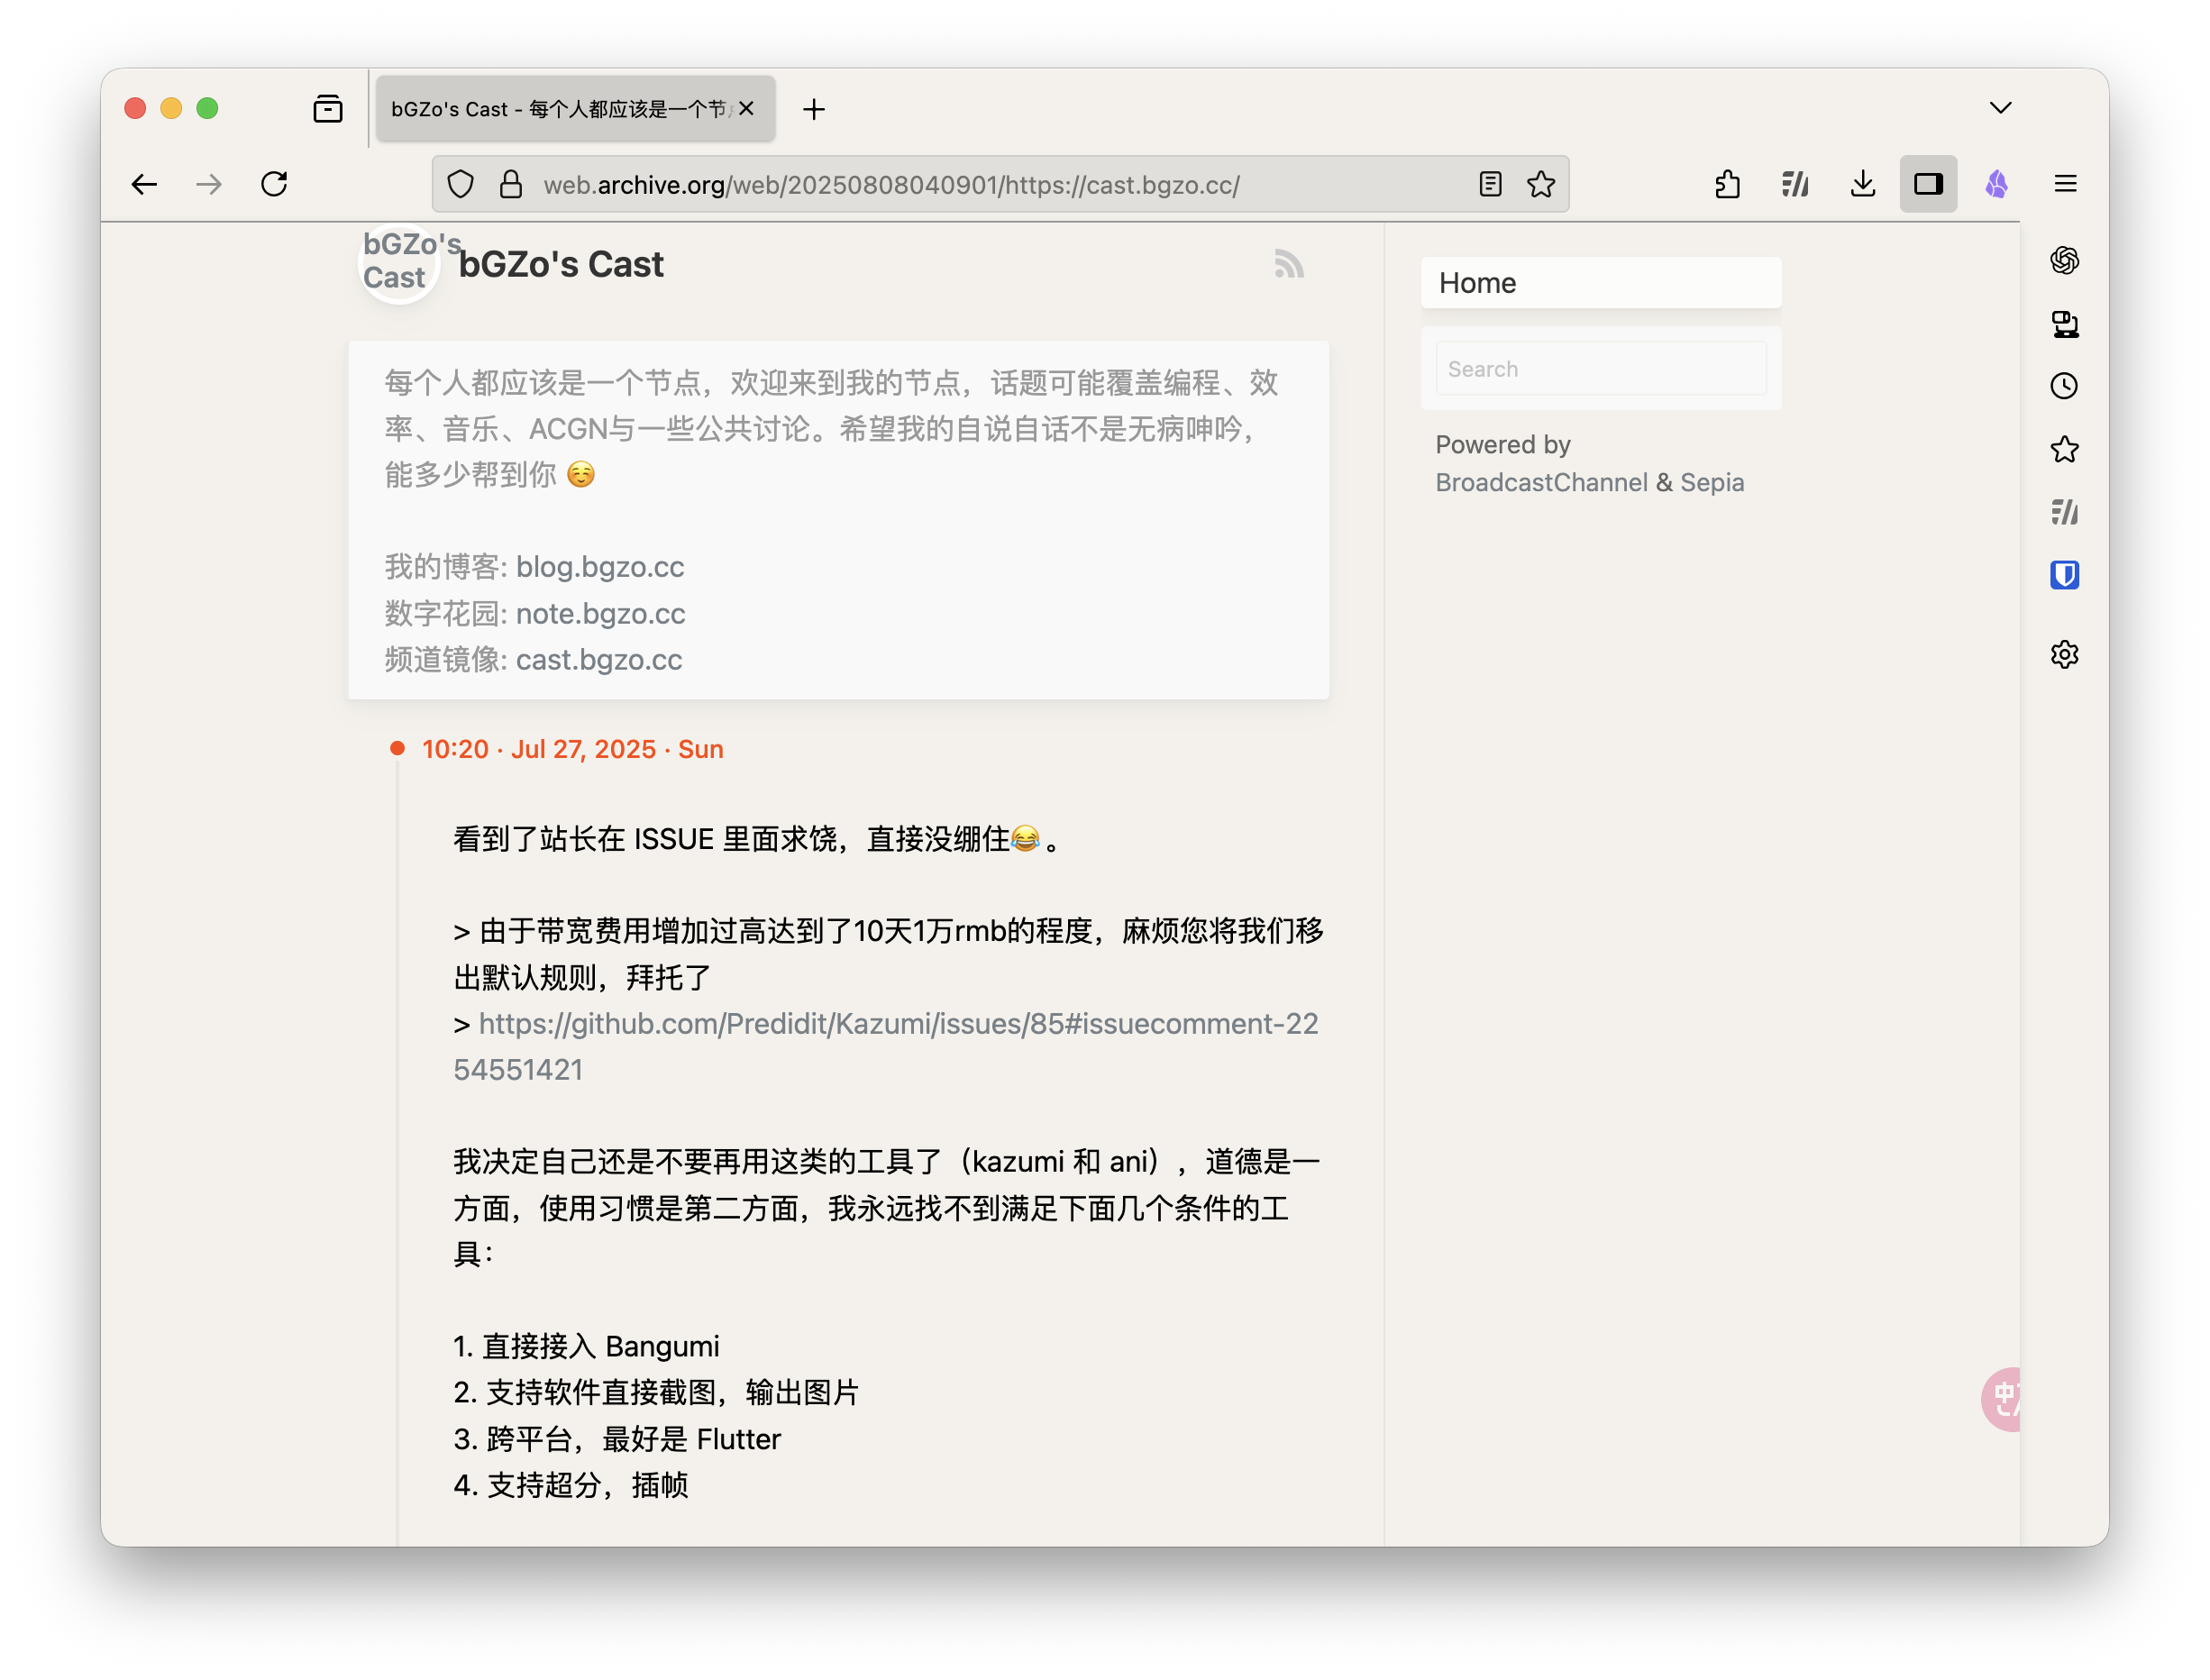Open Bitwarden sidebar shield icon

[x=2064, y=575]
